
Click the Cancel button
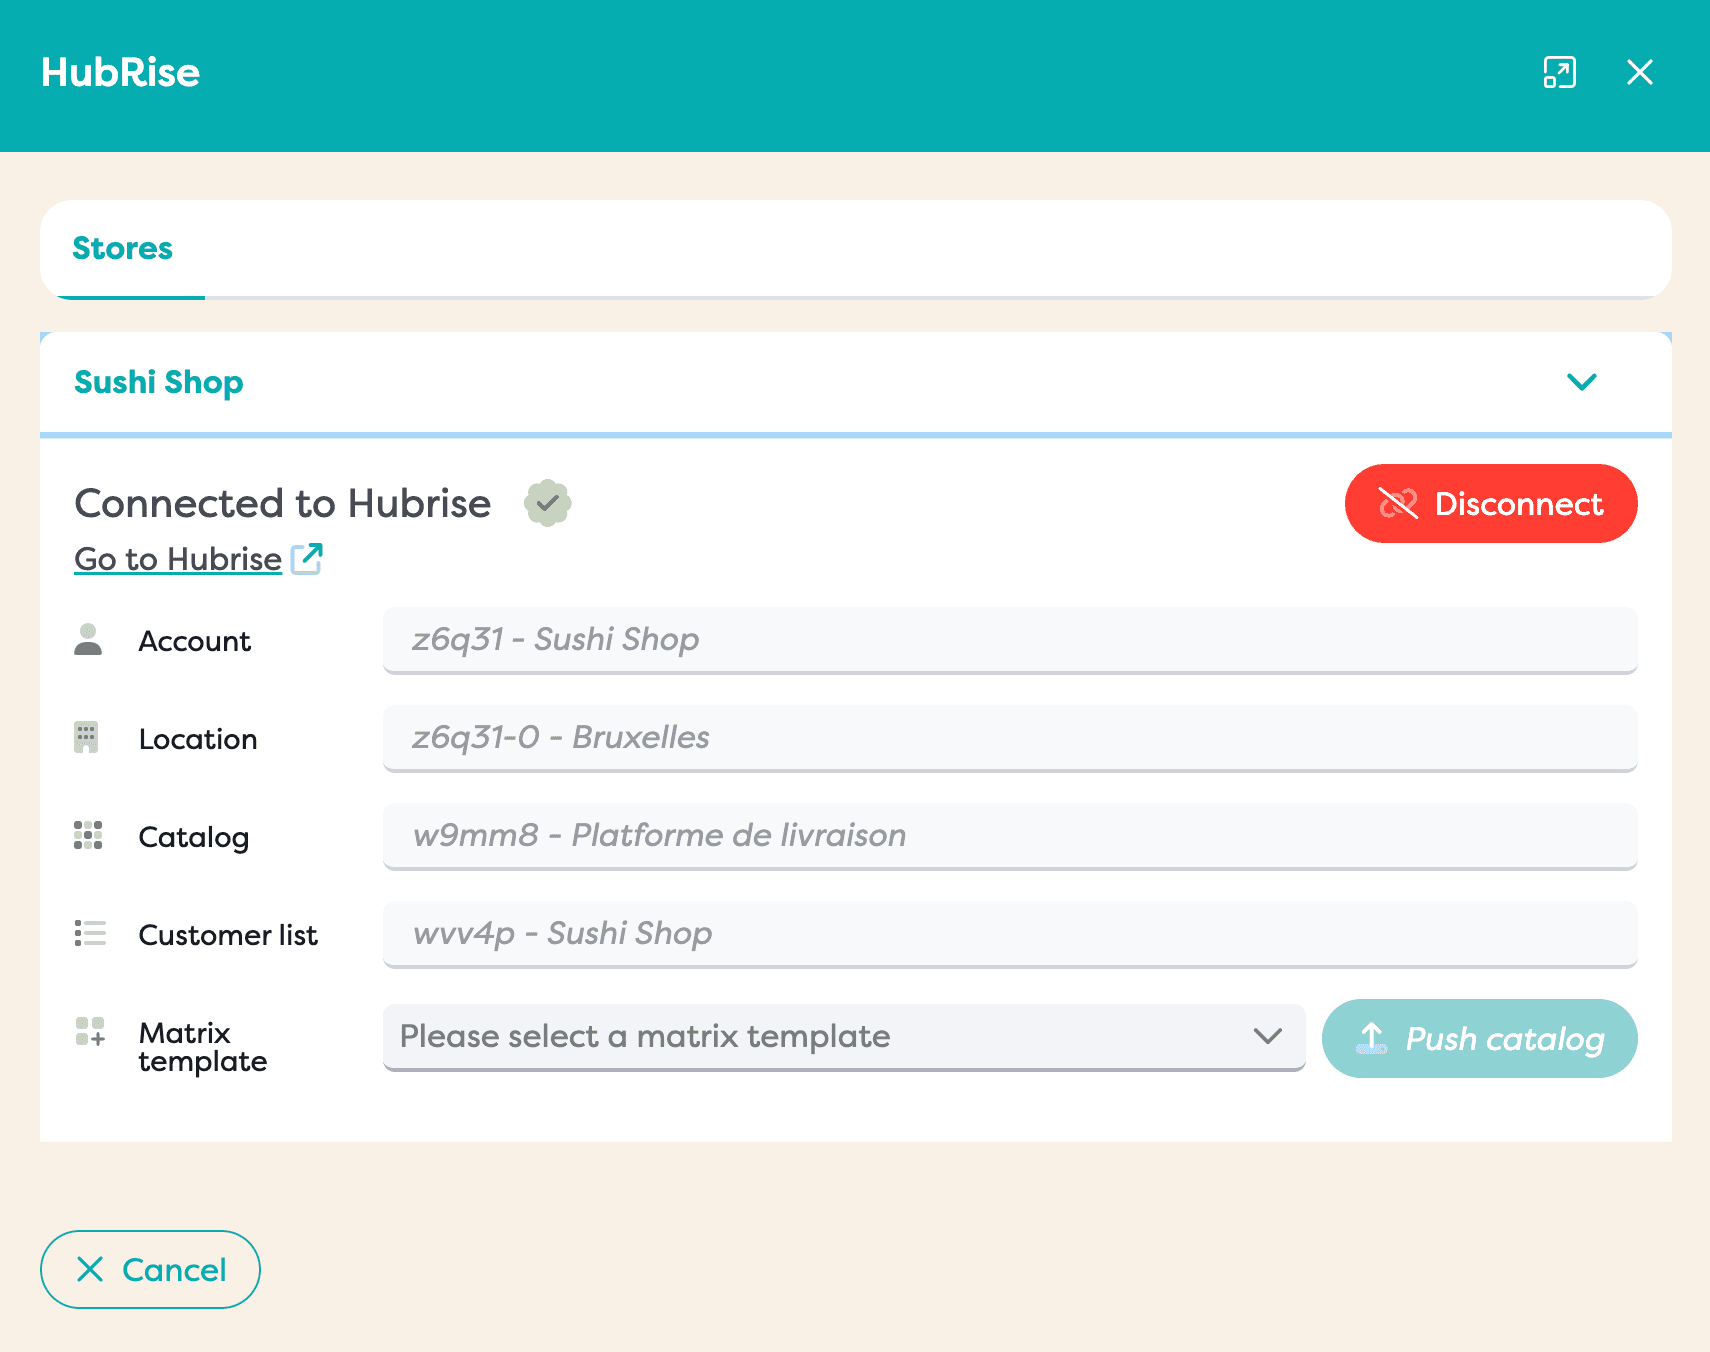click(x=150, y=1269)
